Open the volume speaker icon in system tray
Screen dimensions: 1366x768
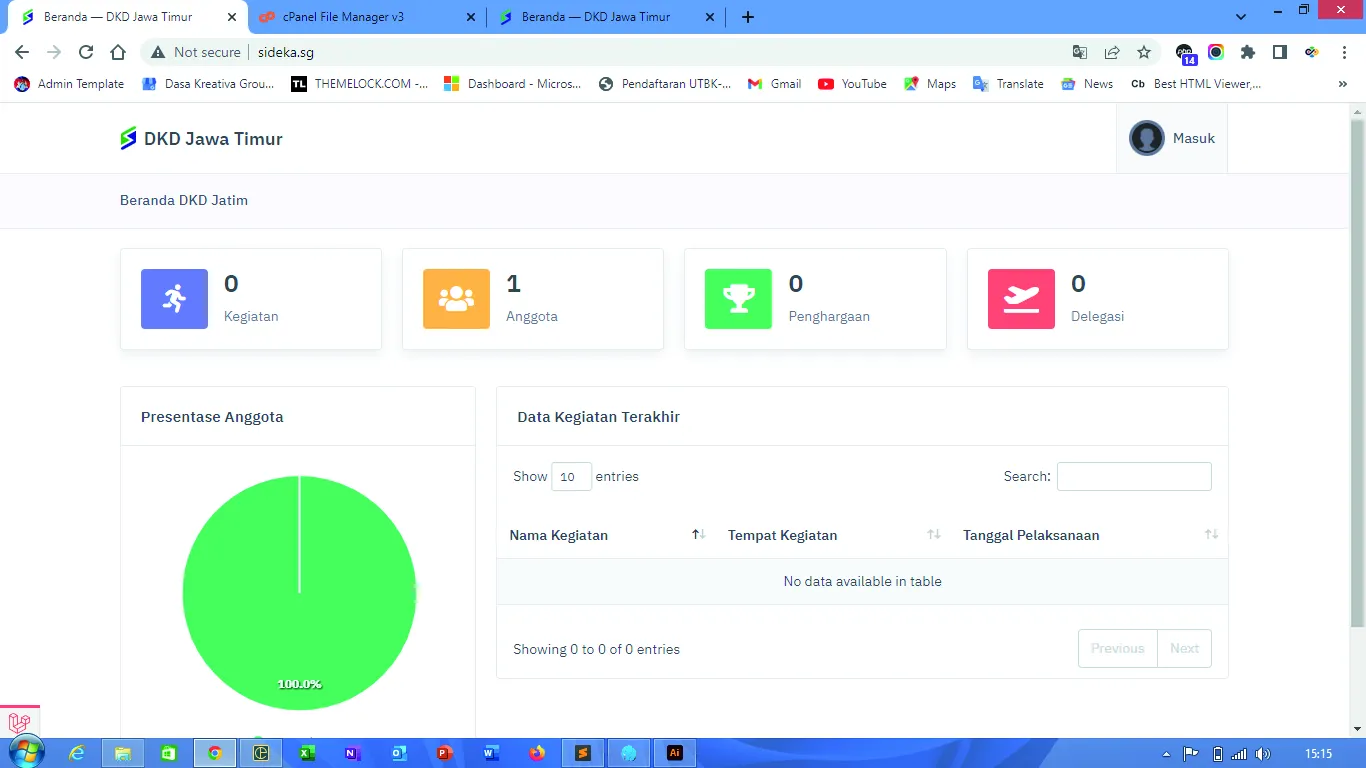click(x=1263, y=754)
